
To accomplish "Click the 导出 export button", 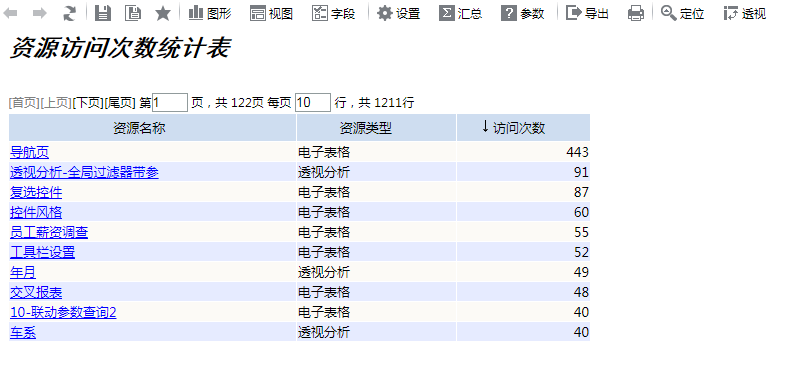I will 587,13.
